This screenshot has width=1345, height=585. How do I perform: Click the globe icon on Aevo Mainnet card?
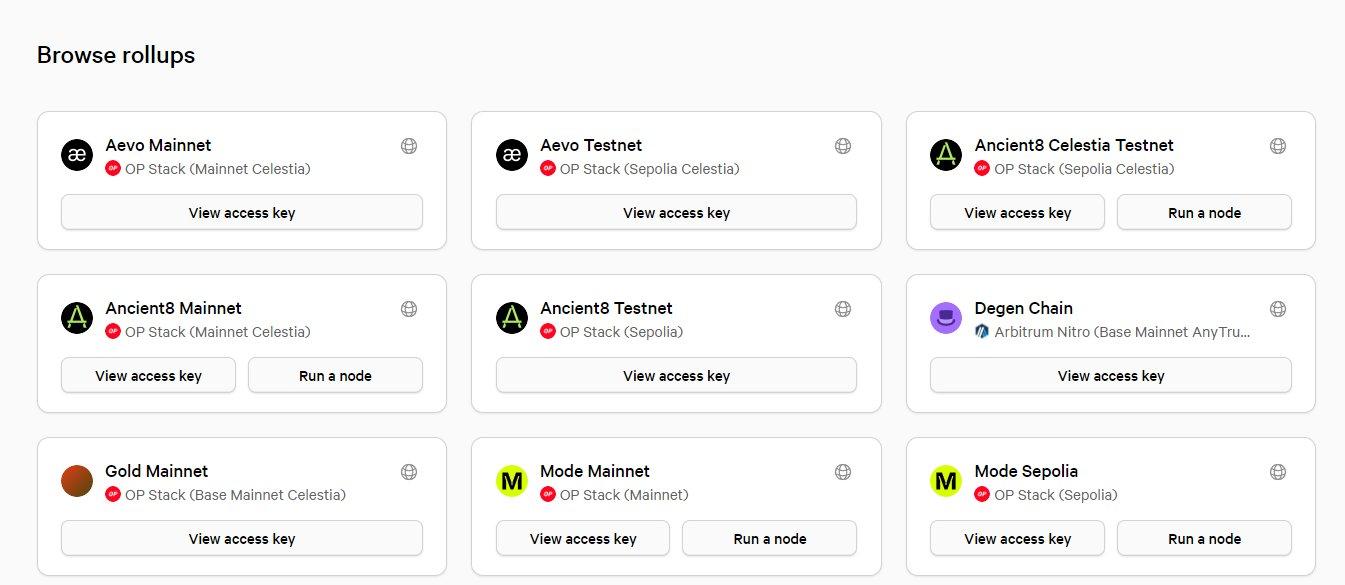(408, 146)
